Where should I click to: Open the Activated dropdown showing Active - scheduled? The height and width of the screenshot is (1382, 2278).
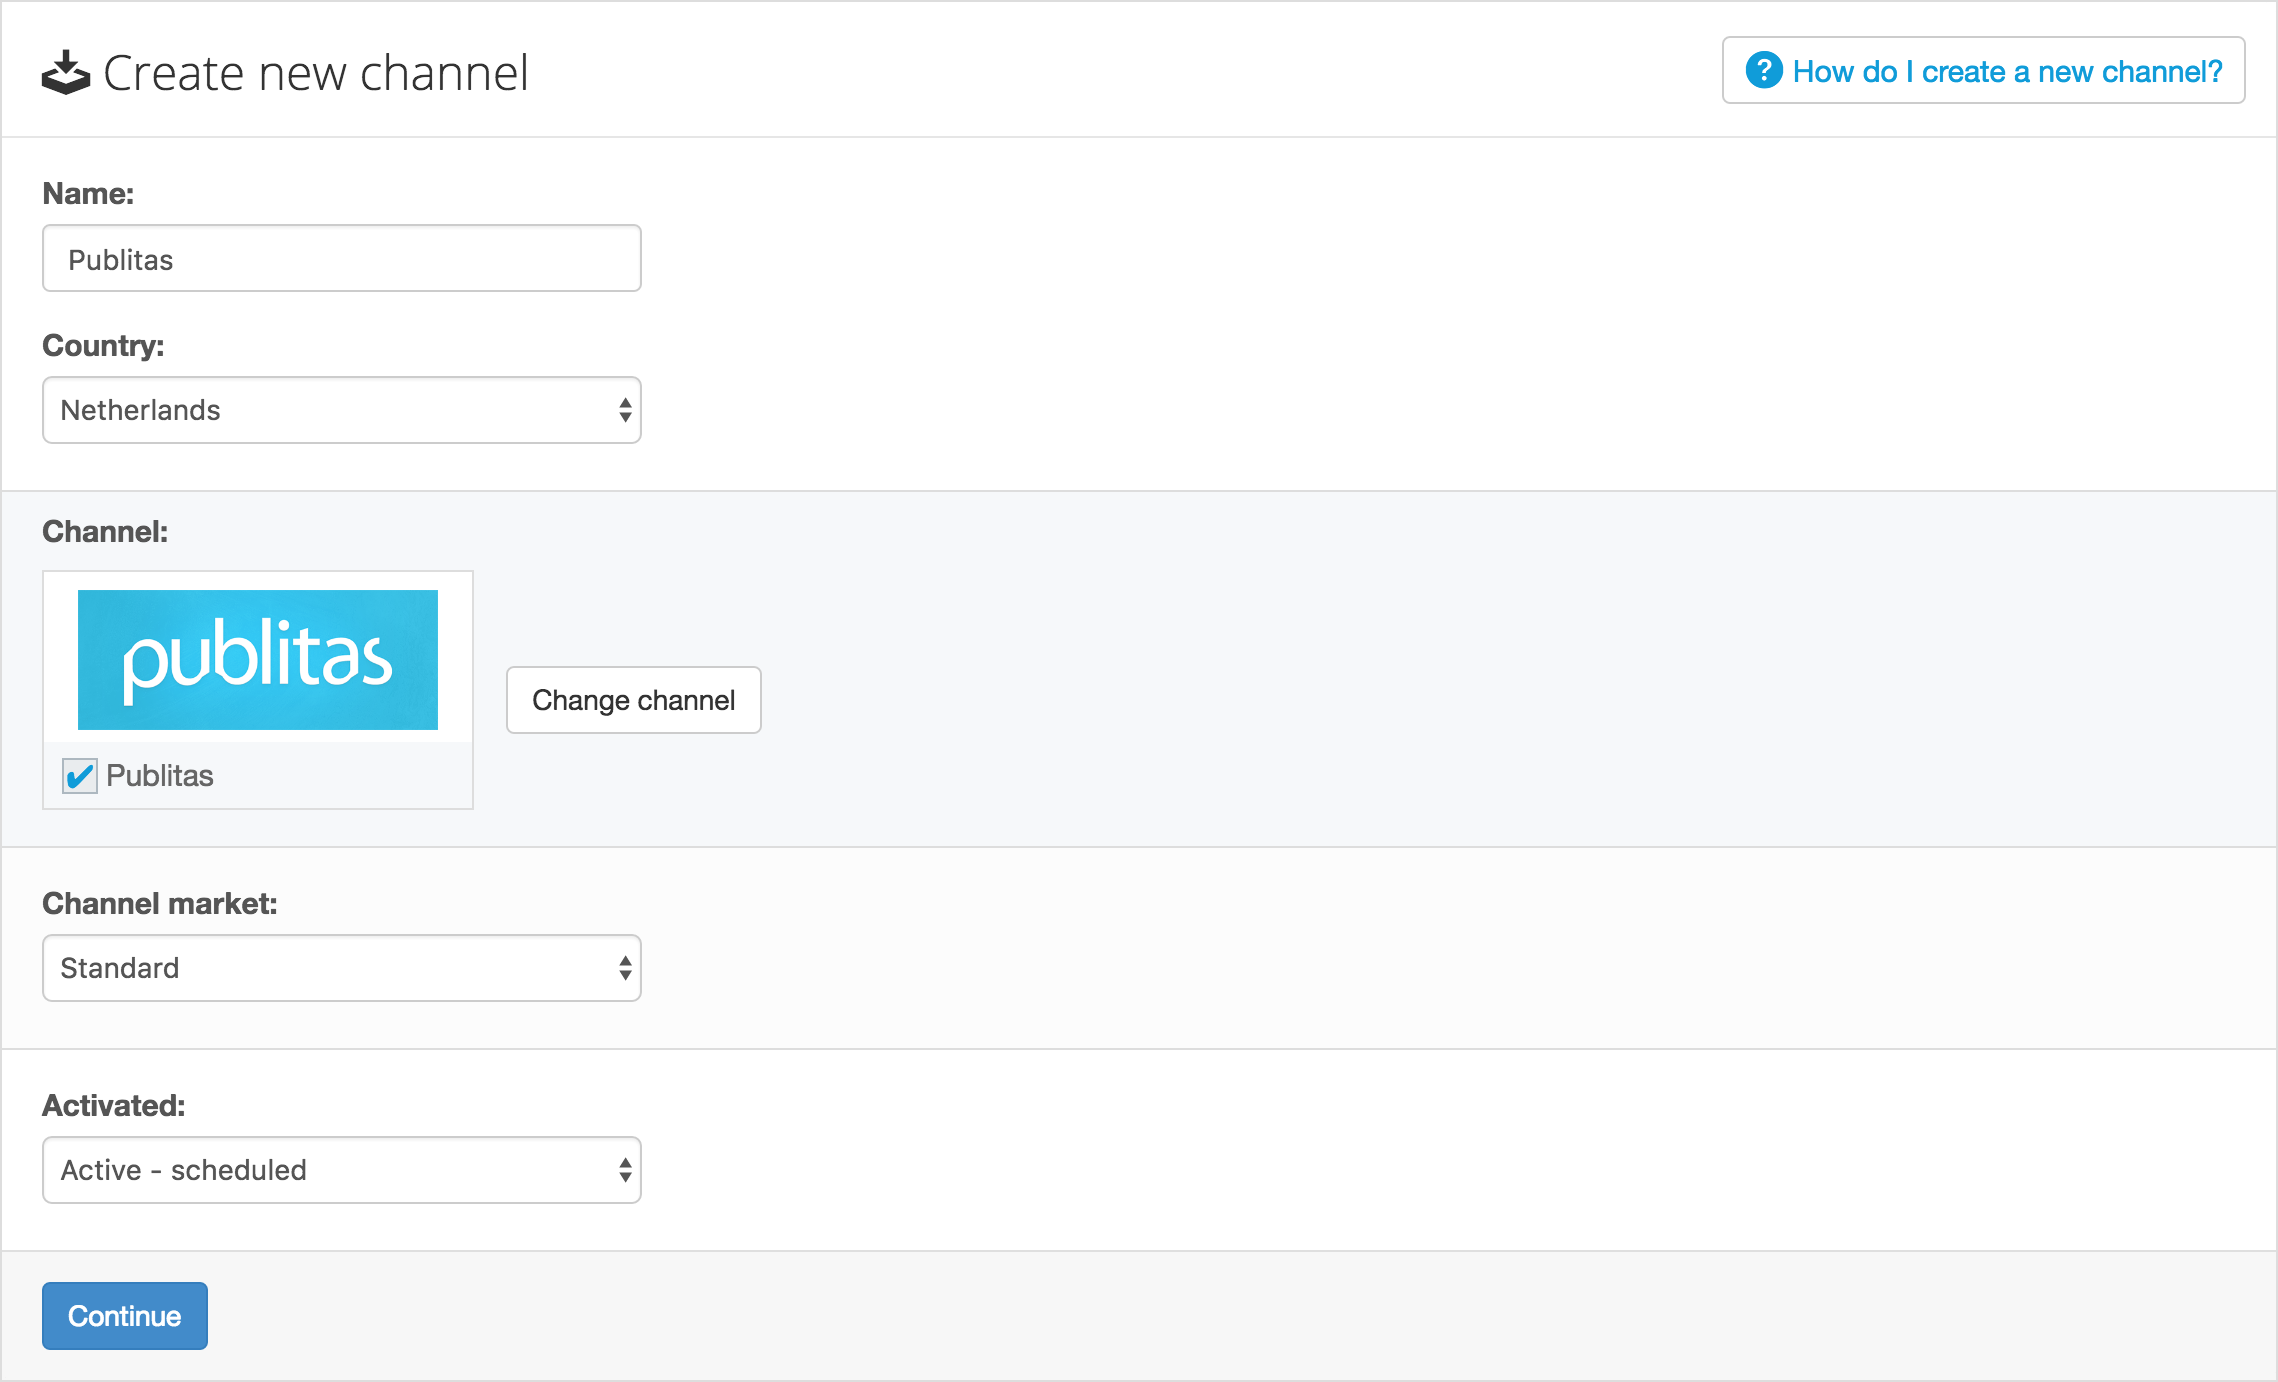point(341,1169)
